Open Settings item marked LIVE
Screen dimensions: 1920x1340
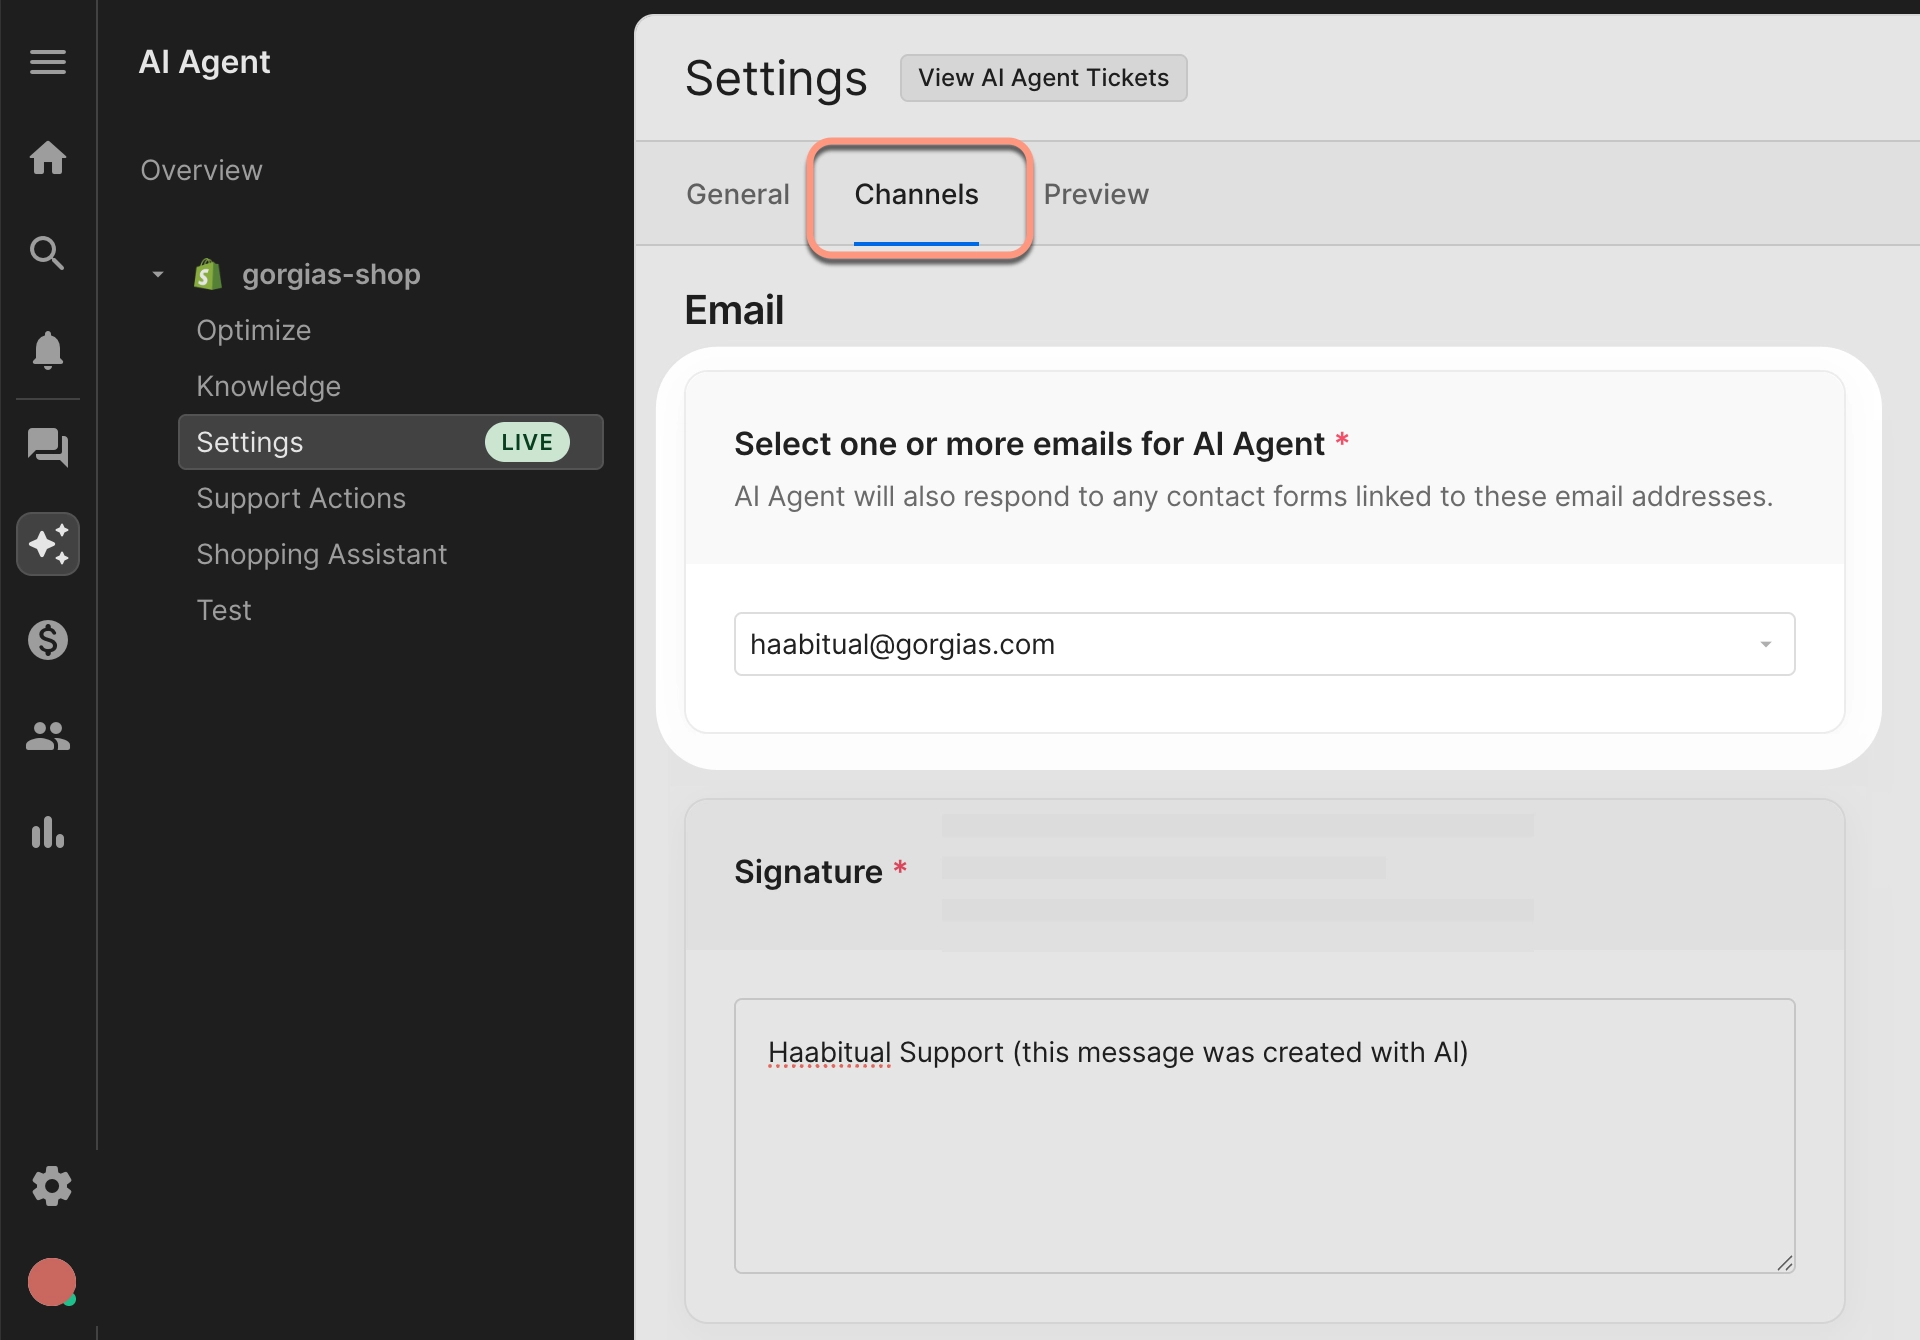click(x=391, y=442)
